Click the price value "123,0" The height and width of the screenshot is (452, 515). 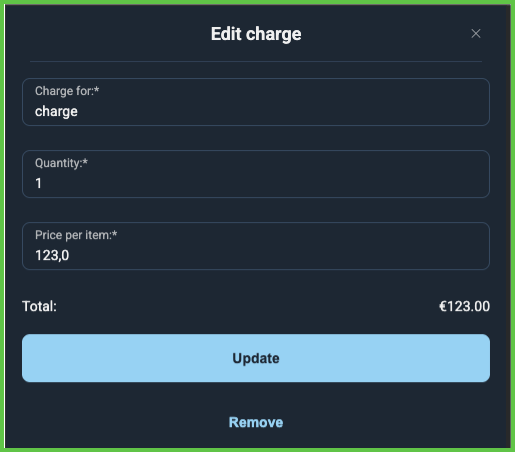point(52,255)
